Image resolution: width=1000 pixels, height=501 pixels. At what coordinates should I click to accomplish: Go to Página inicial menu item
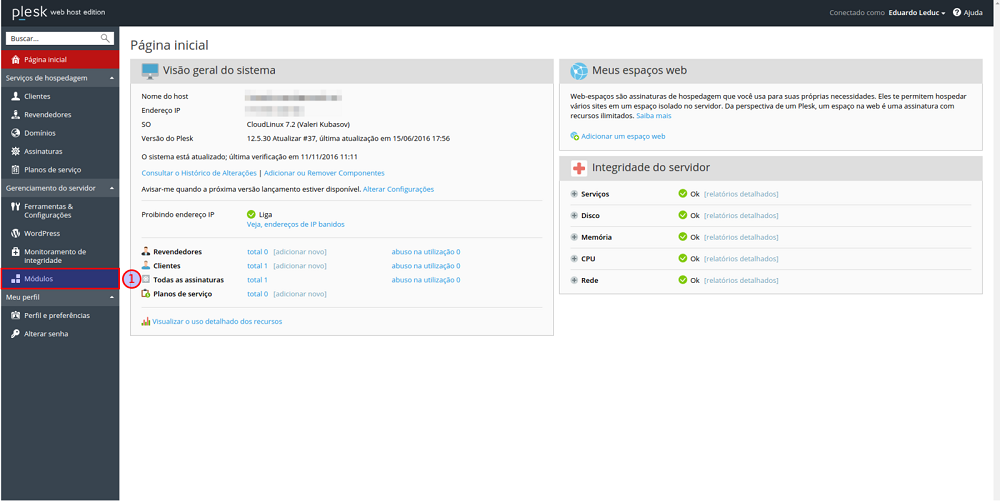pyautogui.click(x=45, y=59)
